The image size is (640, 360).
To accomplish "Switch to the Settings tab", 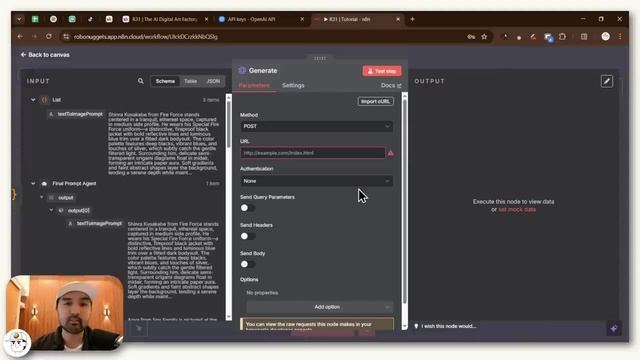I will [x=293, y=85].
